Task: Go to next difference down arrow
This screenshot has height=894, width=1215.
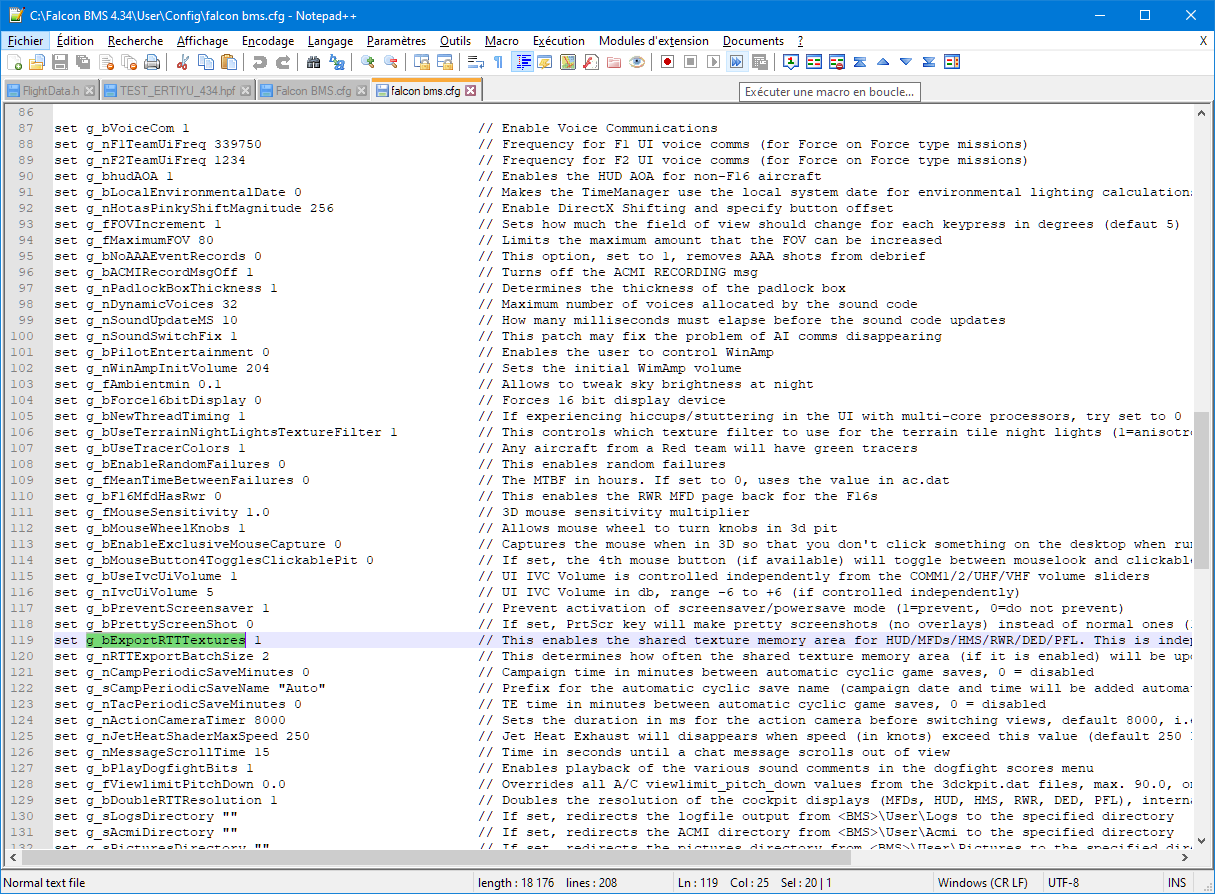Action: [906, 62]
